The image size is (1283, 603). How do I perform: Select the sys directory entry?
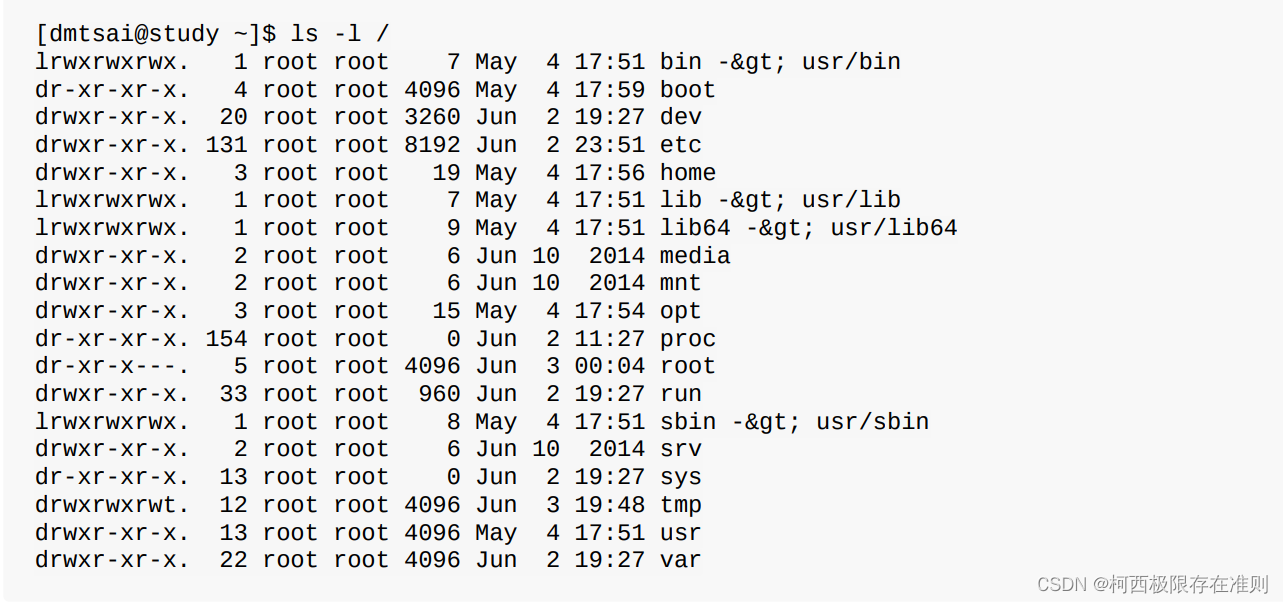(680, 477)
